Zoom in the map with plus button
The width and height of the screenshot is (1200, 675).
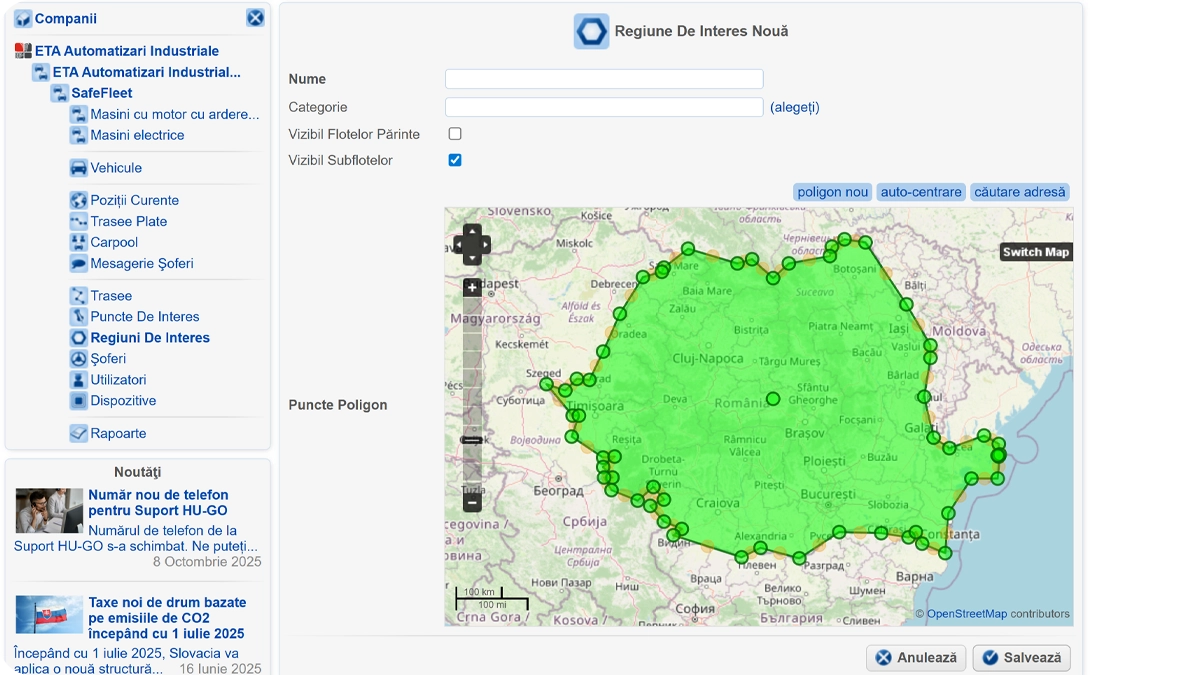[x=472, y=288]
